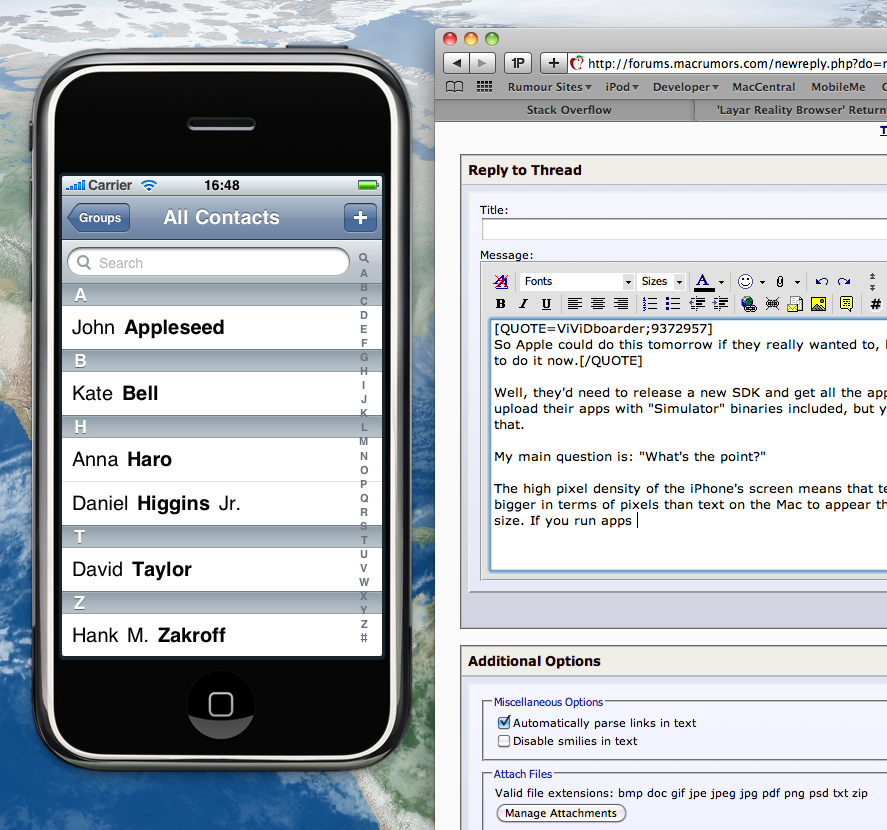Expand Rumour Sites bookmarks menu
The width and height of the screenshot is (887, 830).
point(549,87)
